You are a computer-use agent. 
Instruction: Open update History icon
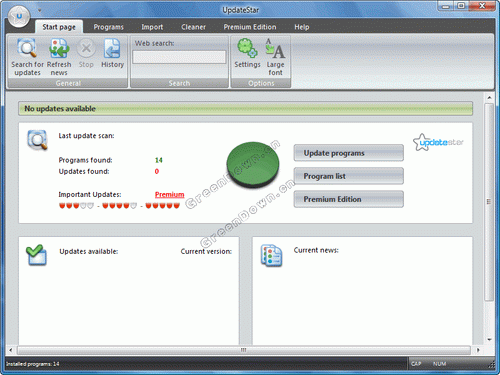pos(112,48)
